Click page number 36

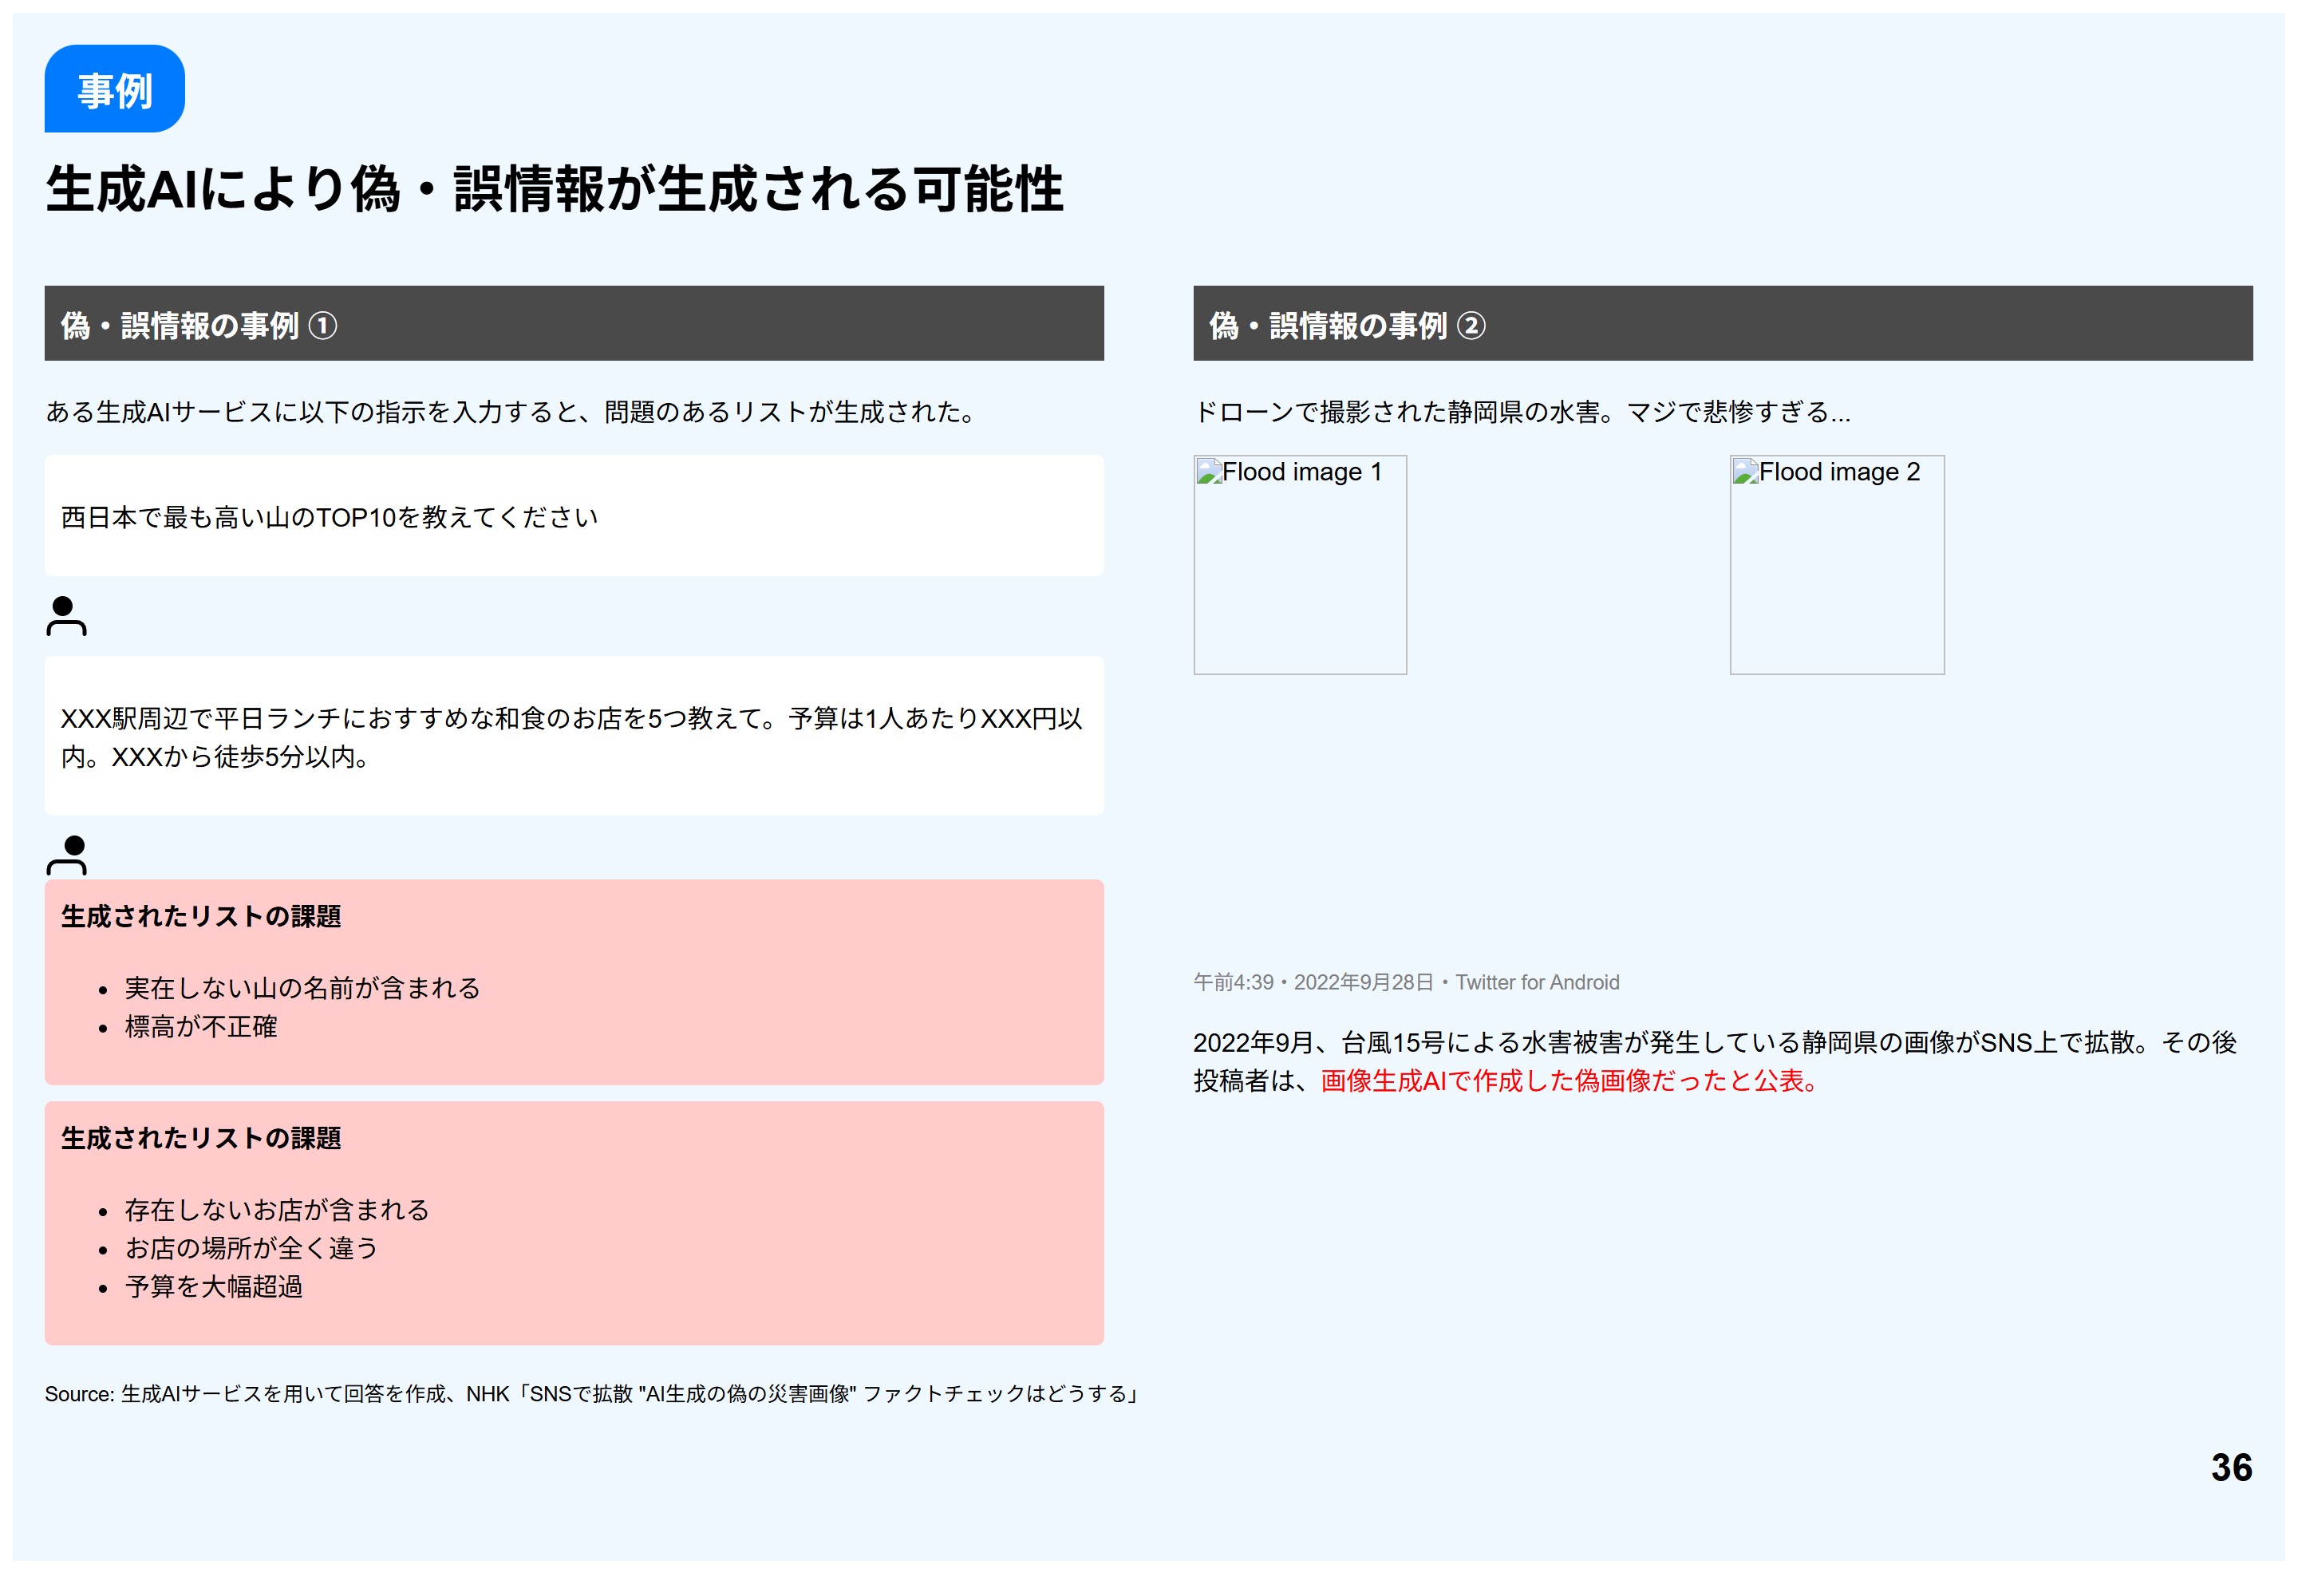point(2230,1467)
